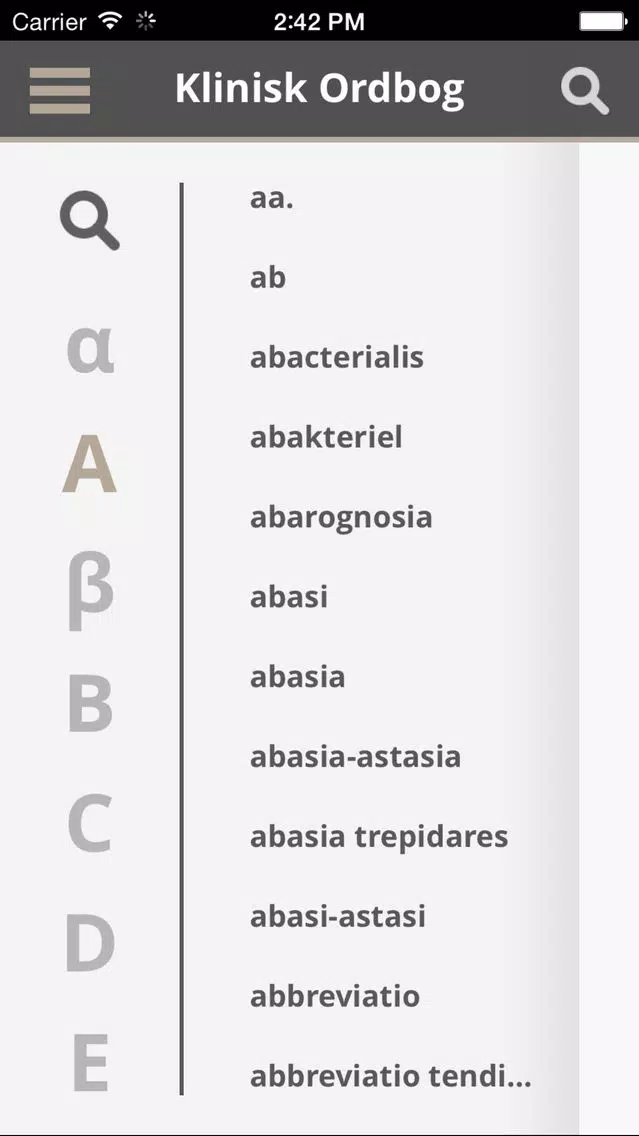The image size is (639, 1136).
Task: Tap the 'Klinisk Ordbog' header title
Action: 319,89
